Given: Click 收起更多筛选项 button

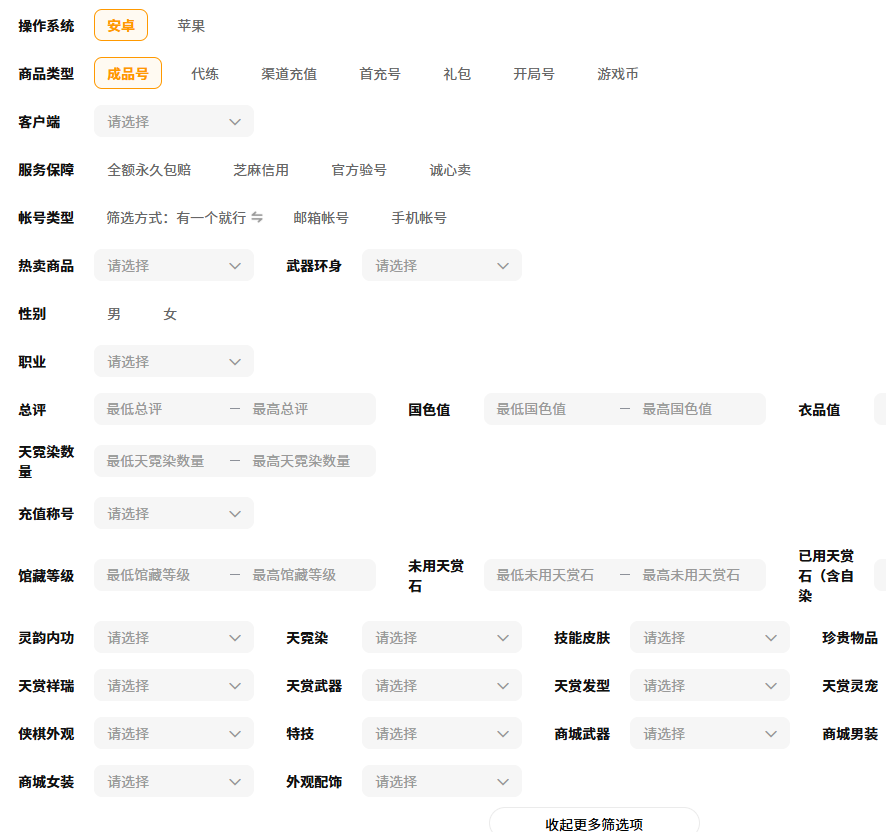Looking at the screenshot, I should point(594,823).
